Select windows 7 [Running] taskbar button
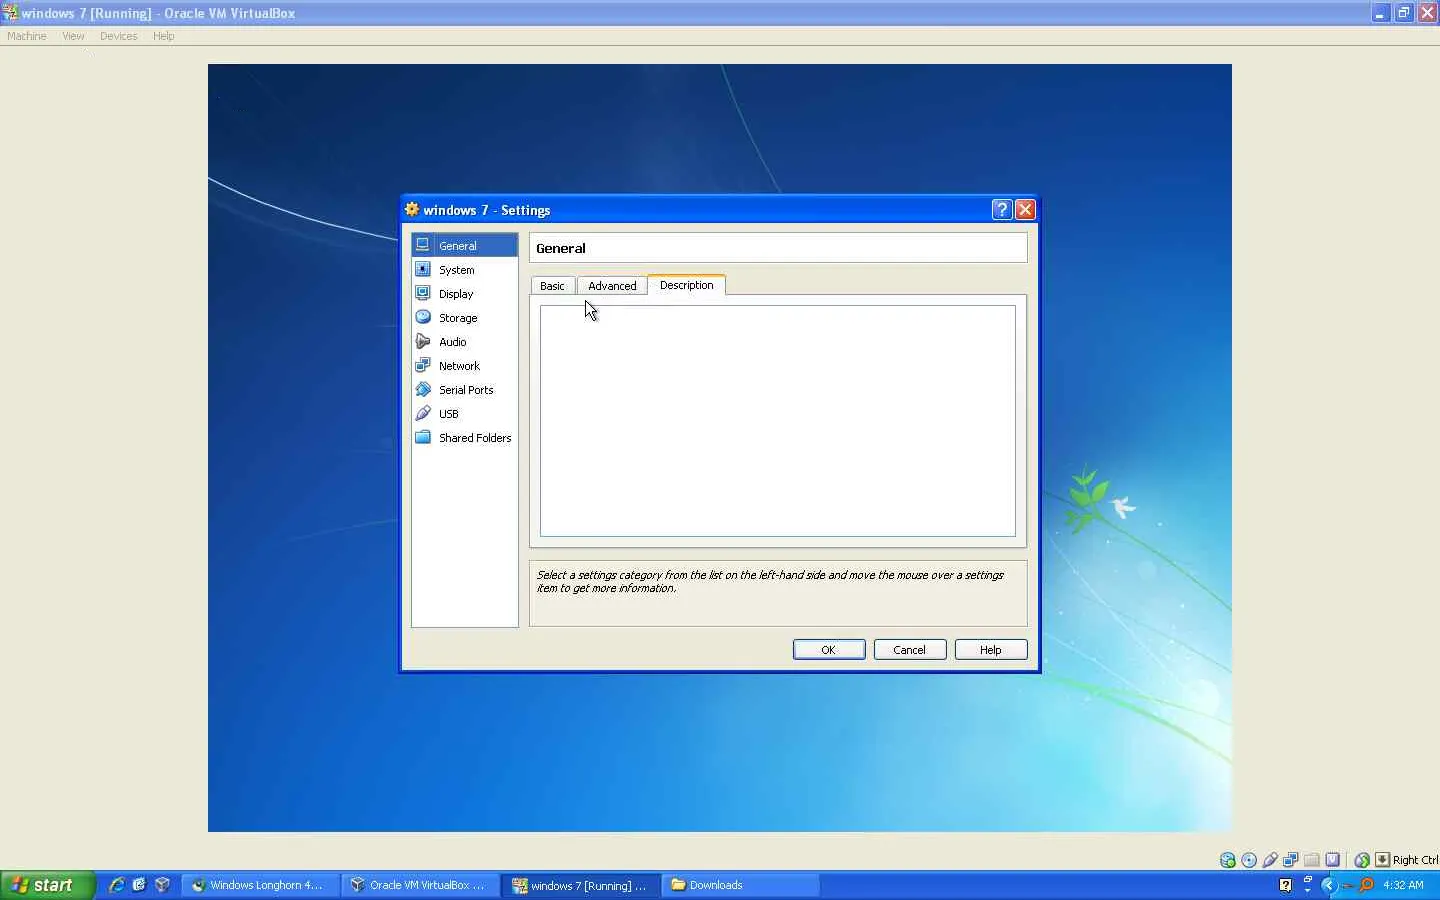Viewport: 1440px width, 900px height. 581,885
